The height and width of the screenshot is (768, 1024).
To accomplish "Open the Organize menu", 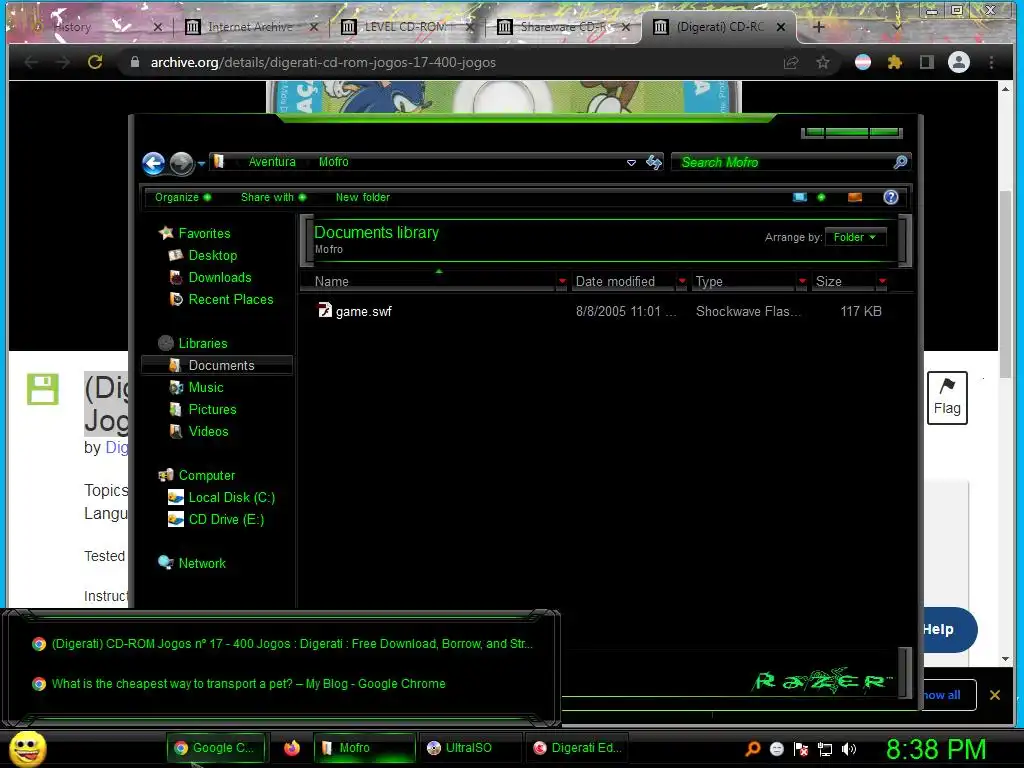I will tap(182, 197).
